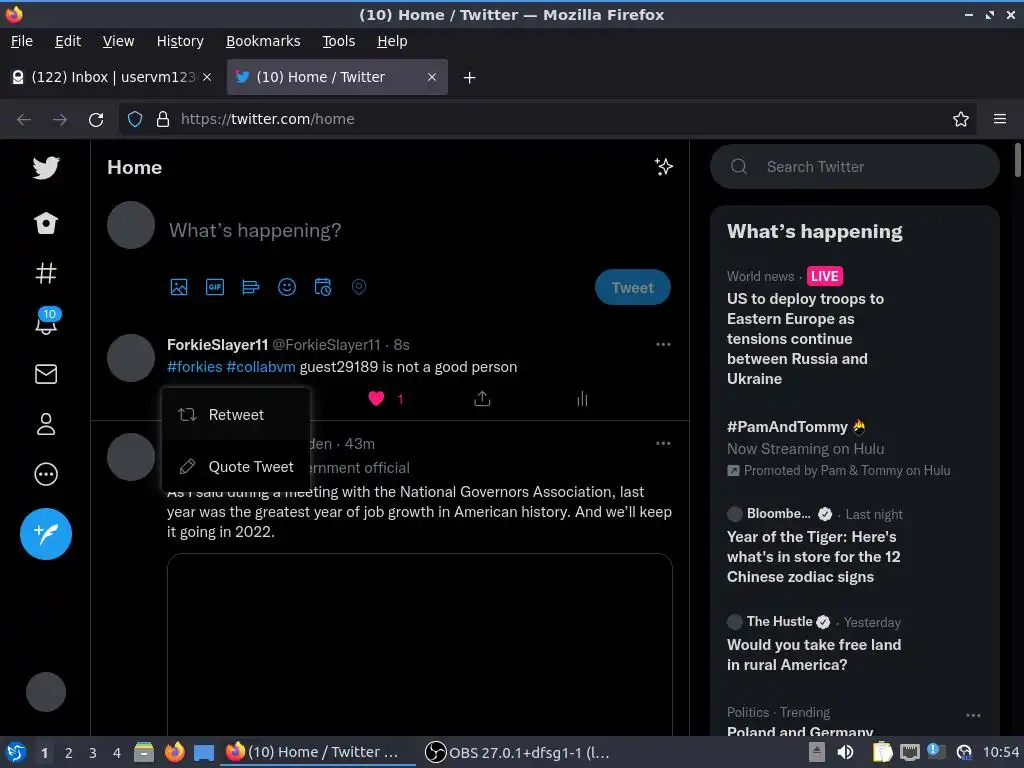This screenshot has height=768, width=1024.
Task: Open Notifications bell showing 10
Action: 46,321
